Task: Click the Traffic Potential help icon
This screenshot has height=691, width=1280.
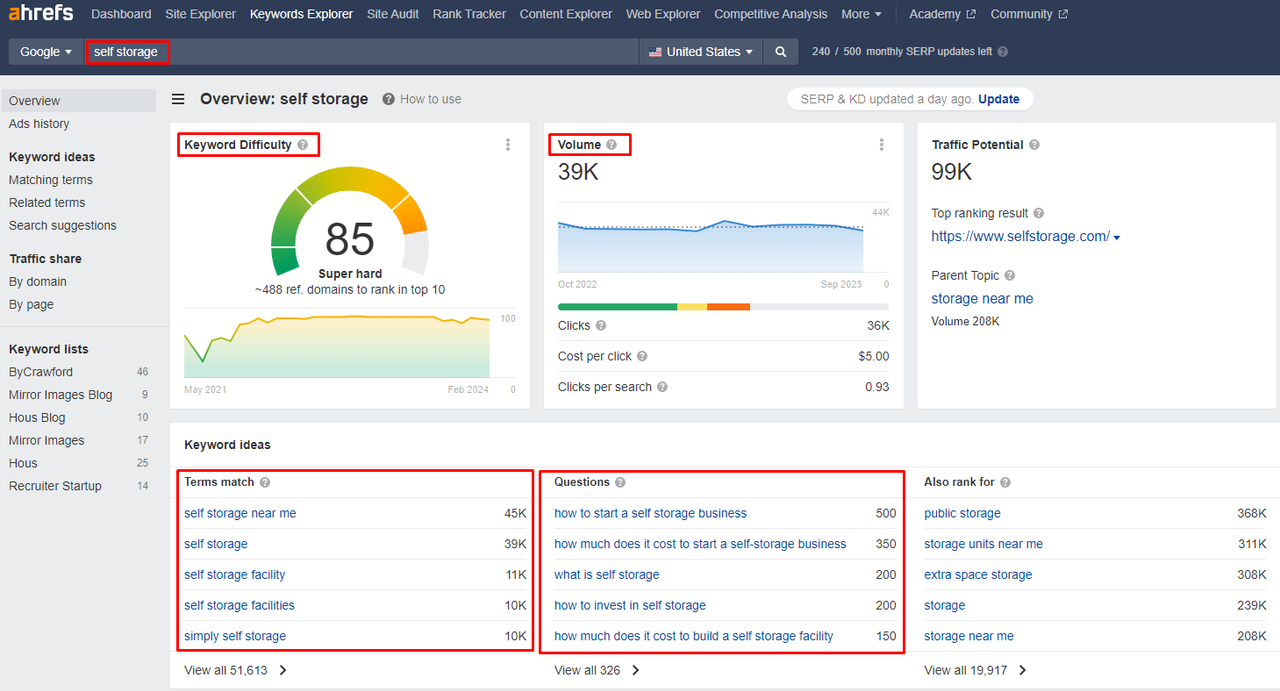Action: click(x=1034, y=145)
